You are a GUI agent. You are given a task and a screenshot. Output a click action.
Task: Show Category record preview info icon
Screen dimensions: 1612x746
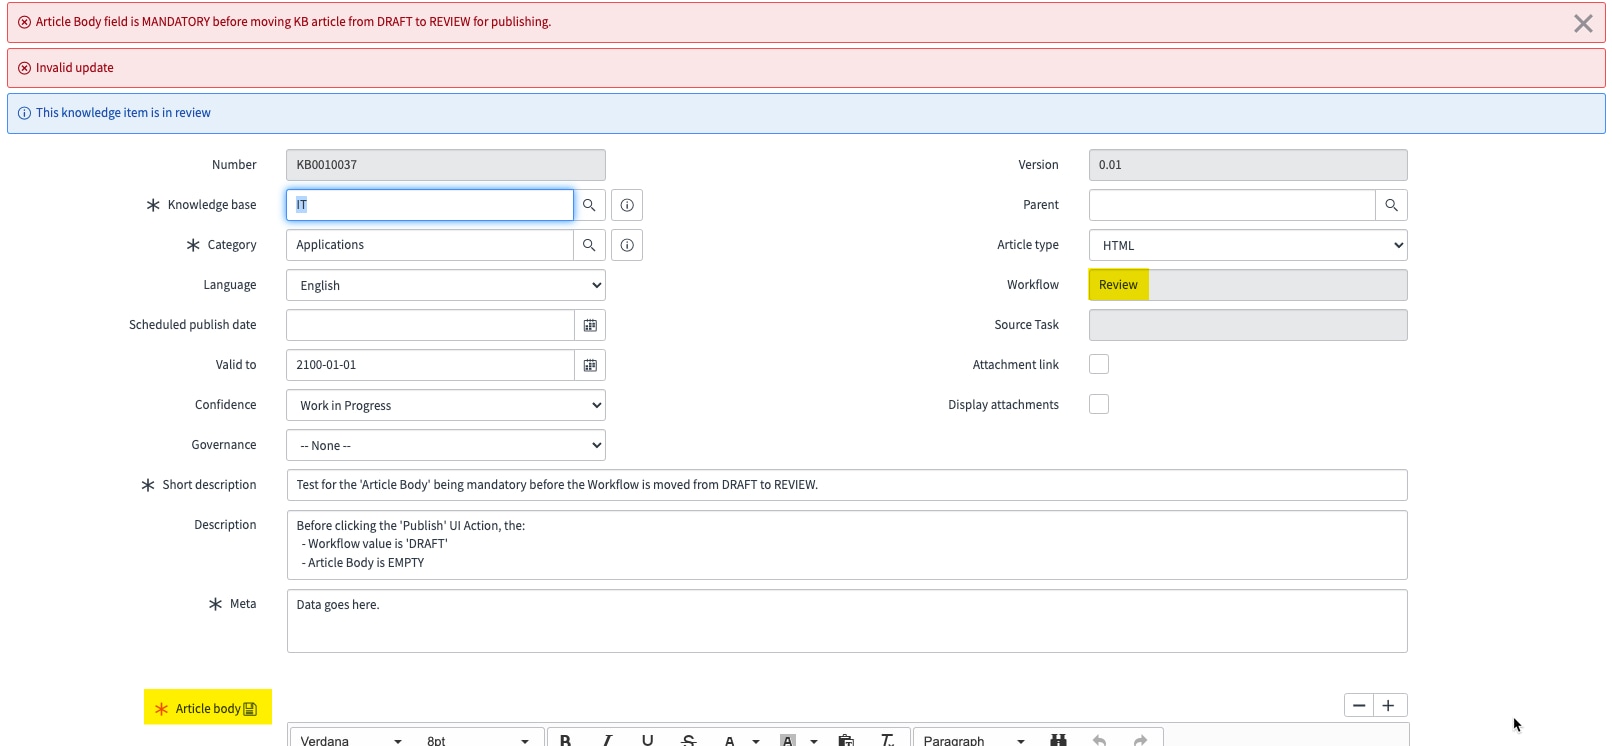pyautogui.click(x=627, y=245)
